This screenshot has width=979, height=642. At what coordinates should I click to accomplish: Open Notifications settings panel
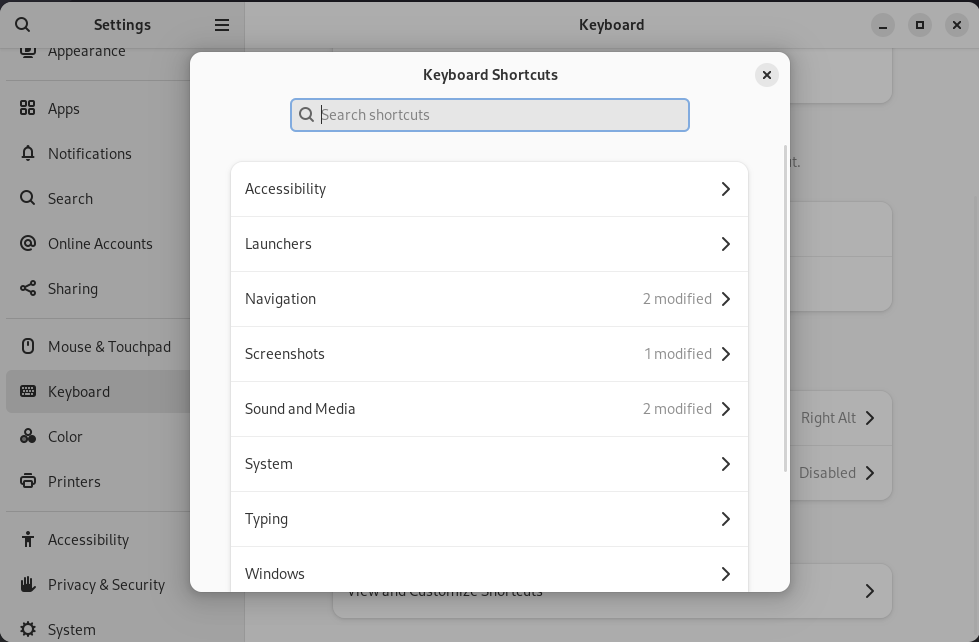coord(98,153)
